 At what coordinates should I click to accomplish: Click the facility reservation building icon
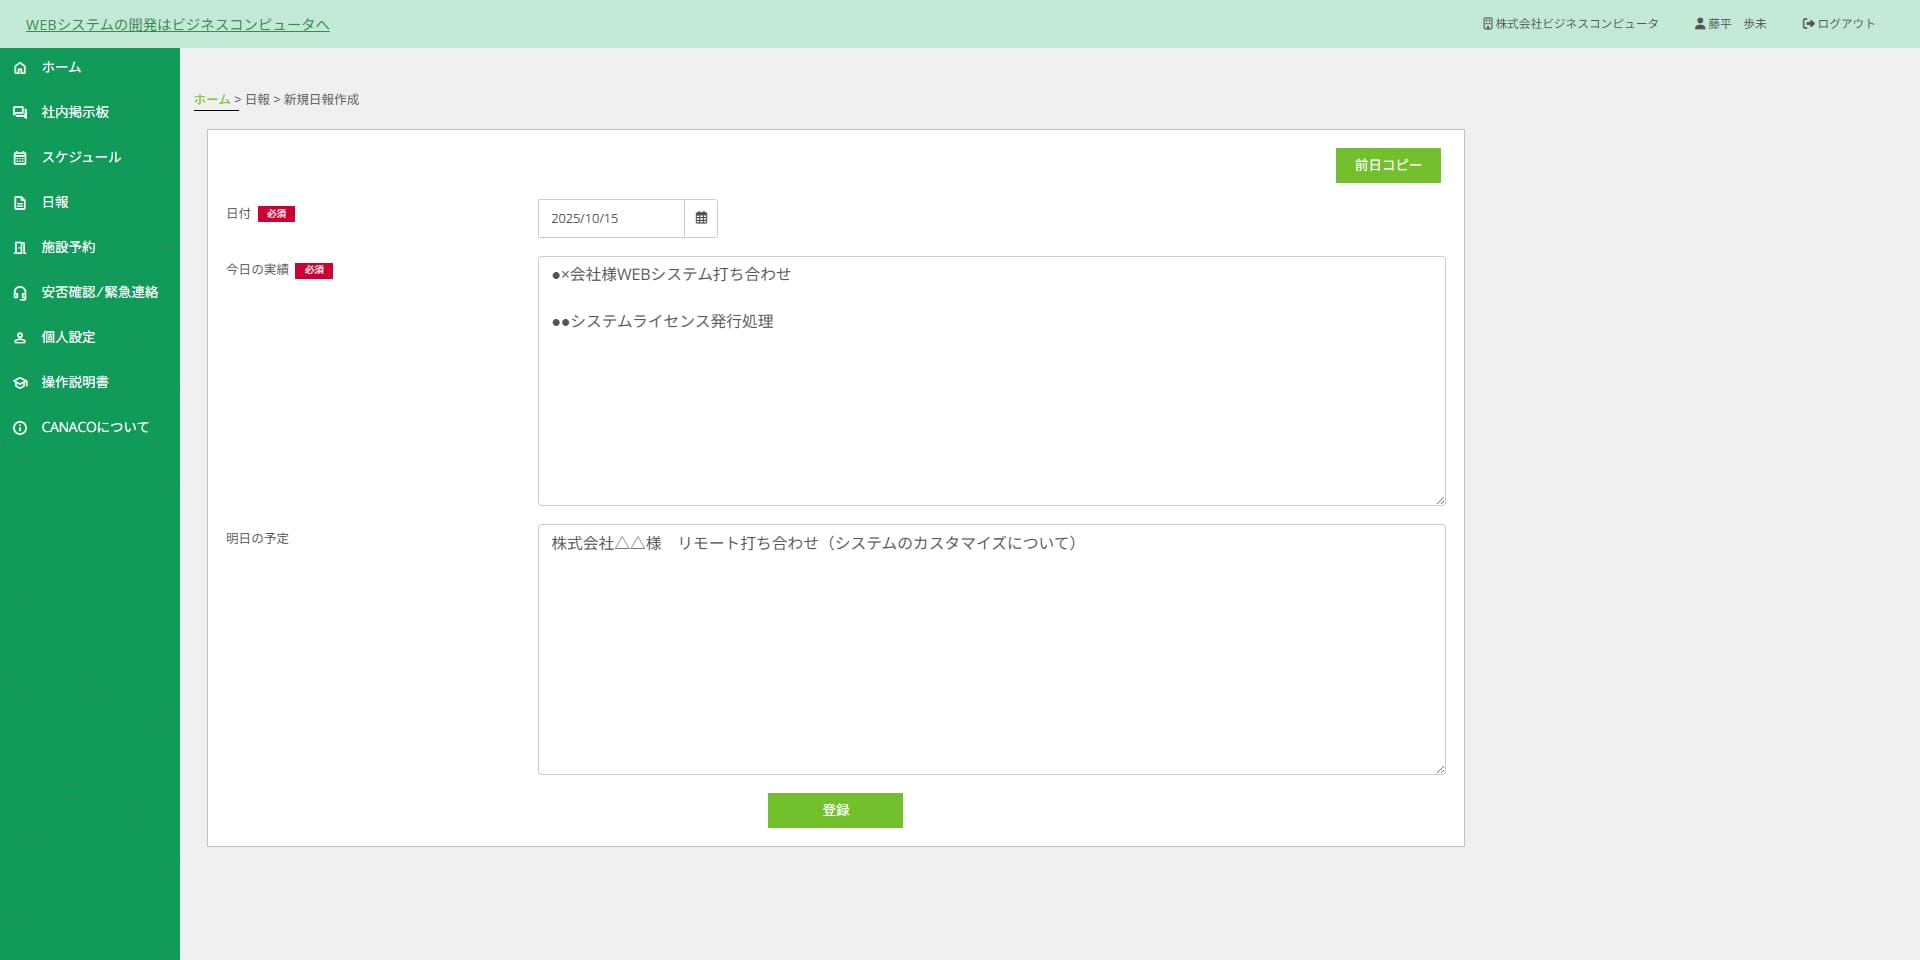coord(20,248)
